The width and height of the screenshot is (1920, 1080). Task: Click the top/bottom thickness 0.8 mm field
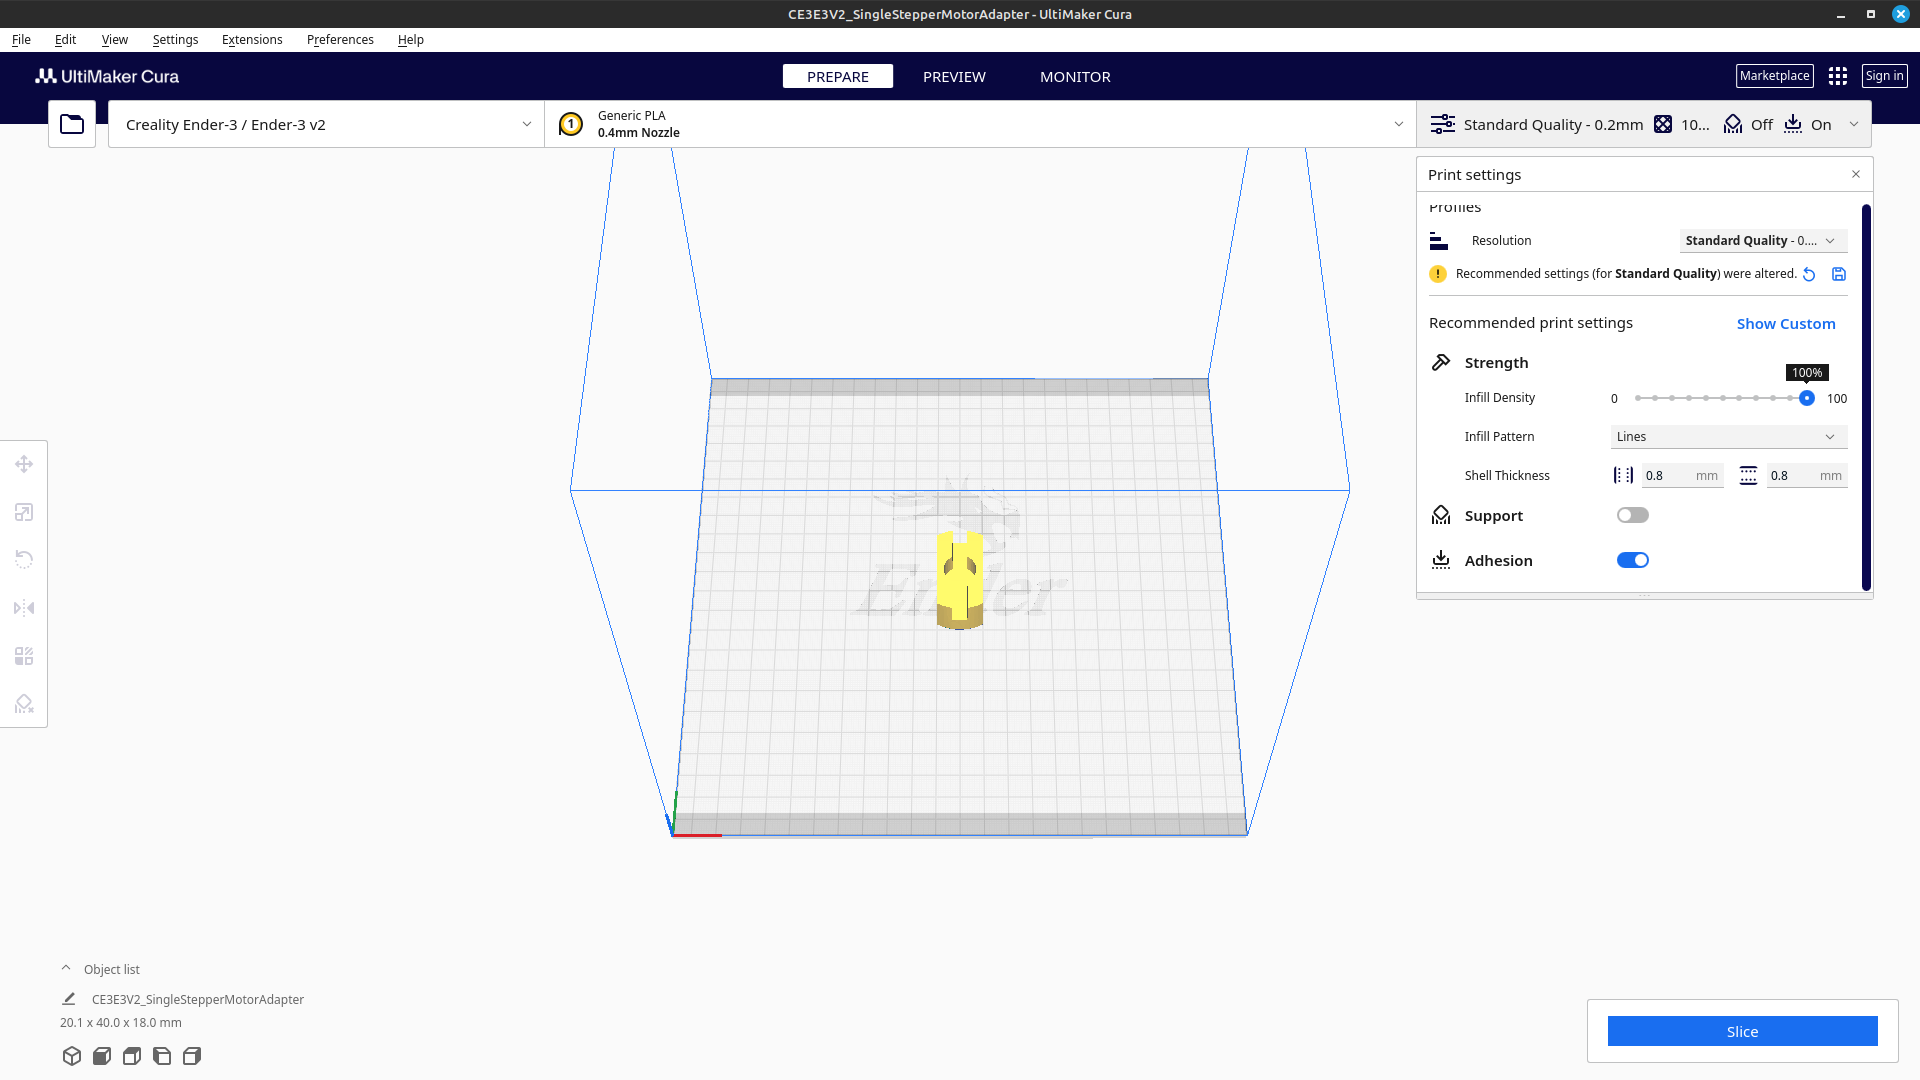tap(1806, 476)
